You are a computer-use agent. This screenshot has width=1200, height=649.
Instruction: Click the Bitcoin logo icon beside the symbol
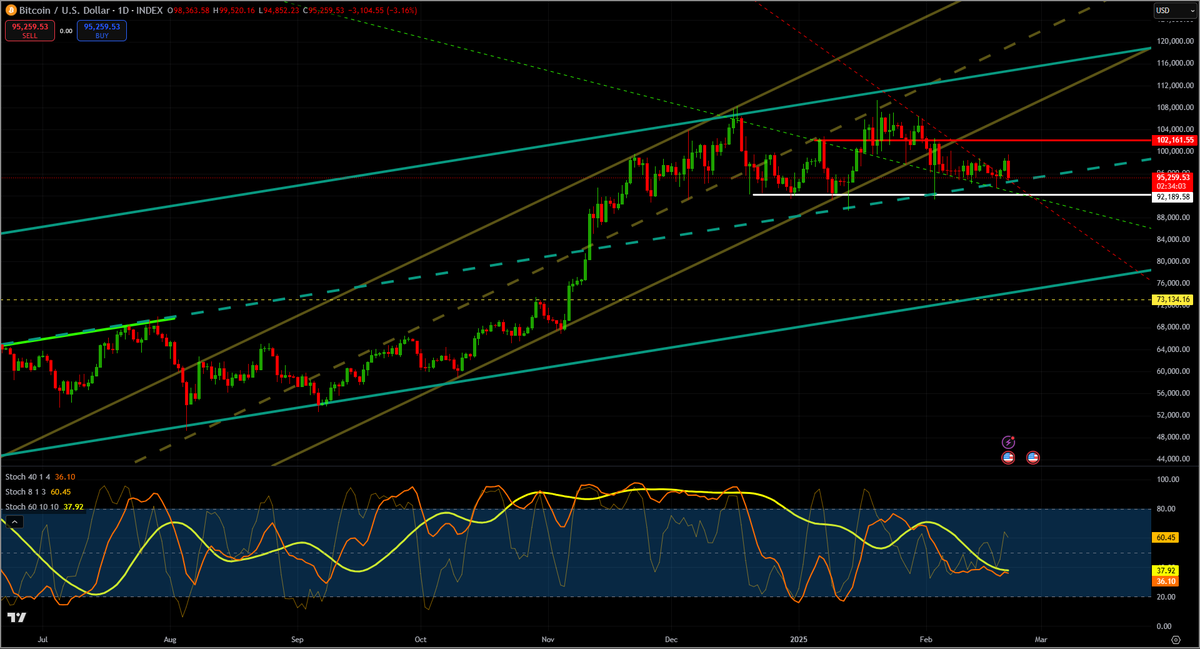point(10,11)
